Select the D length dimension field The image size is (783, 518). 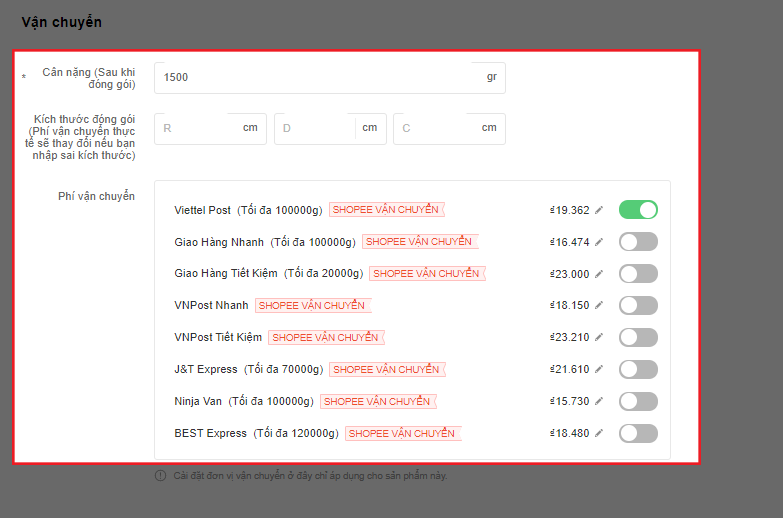pyautogui.click(x=330, y=128)
